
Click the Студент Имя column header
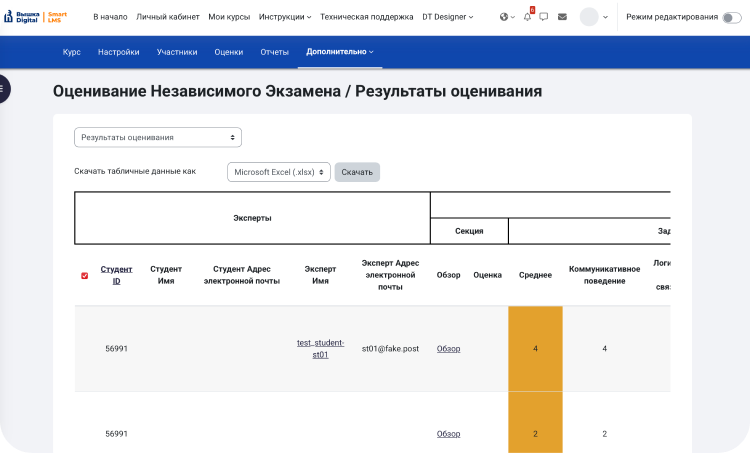click(x=166, y=275)
